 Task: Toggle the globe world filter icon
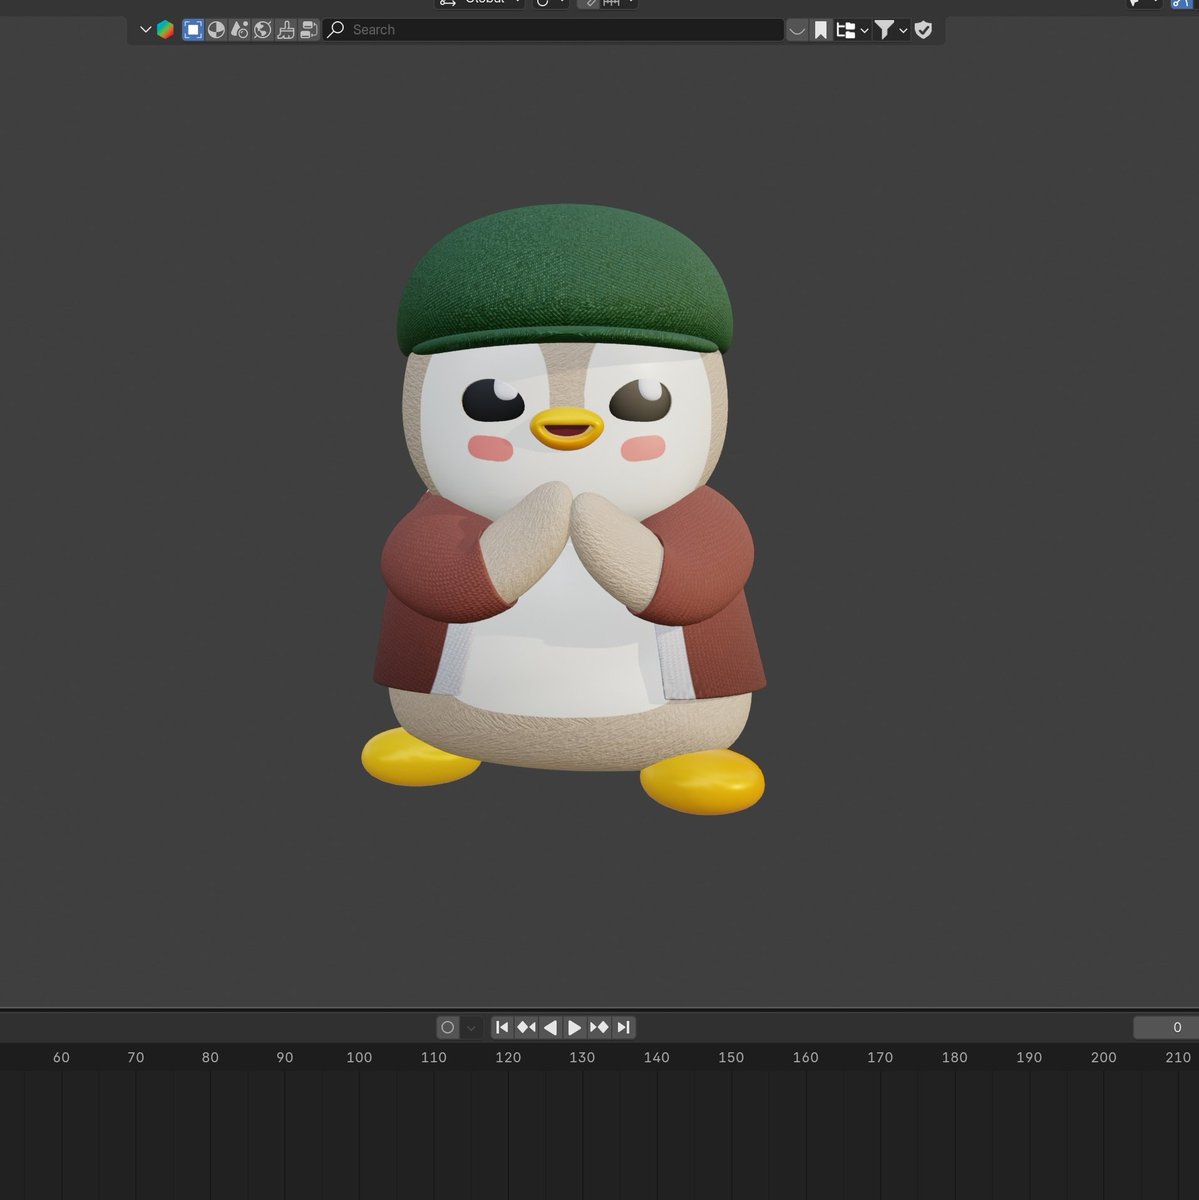pos(262,30)
